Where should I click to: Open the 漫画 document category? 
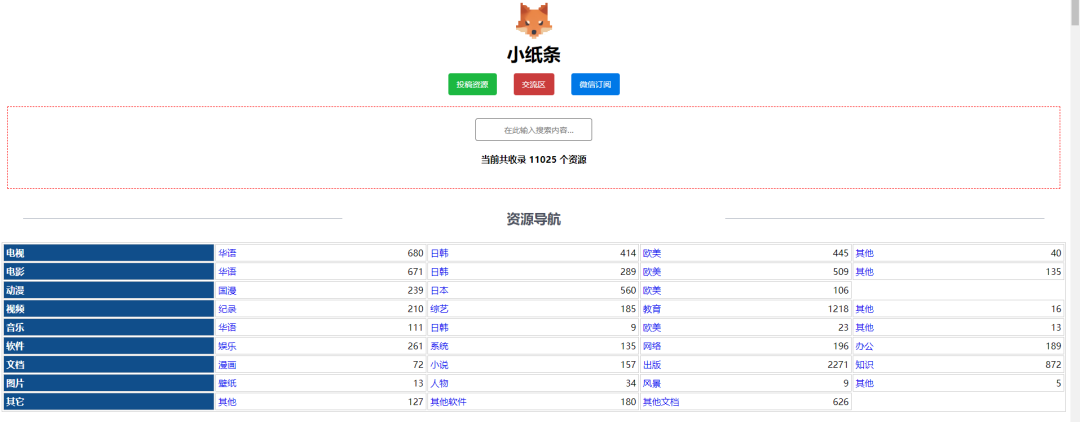tap(227, 364)
